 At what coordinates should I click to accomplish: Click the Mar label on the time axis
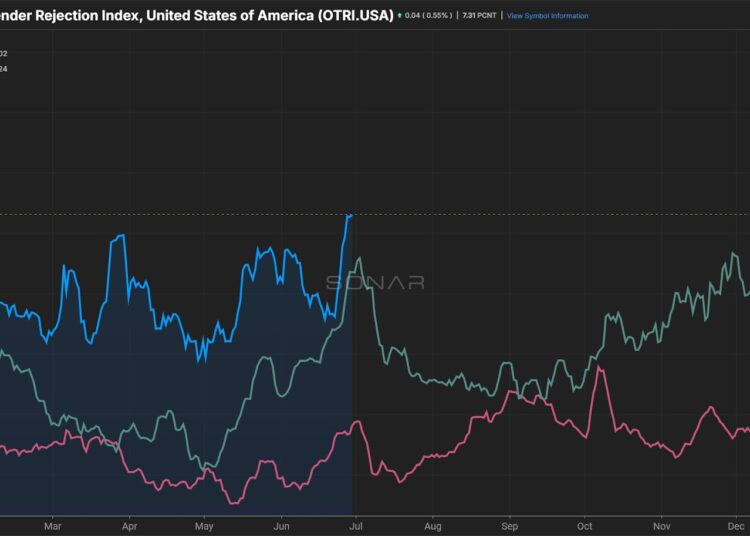tap(54, 525)
